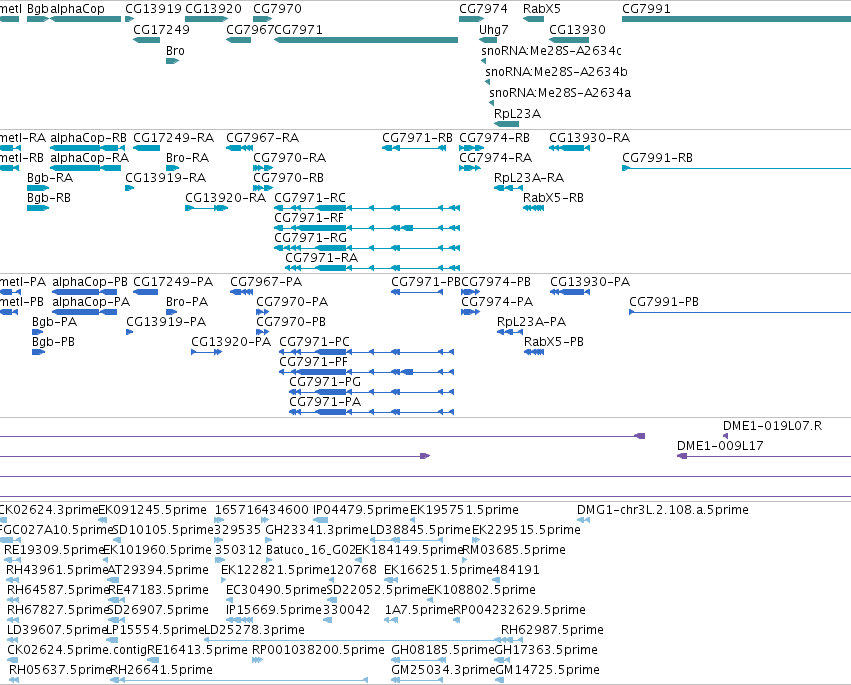Select the alphaCop-PB protein feature
The image size is (851, 685).
point(85,292)
